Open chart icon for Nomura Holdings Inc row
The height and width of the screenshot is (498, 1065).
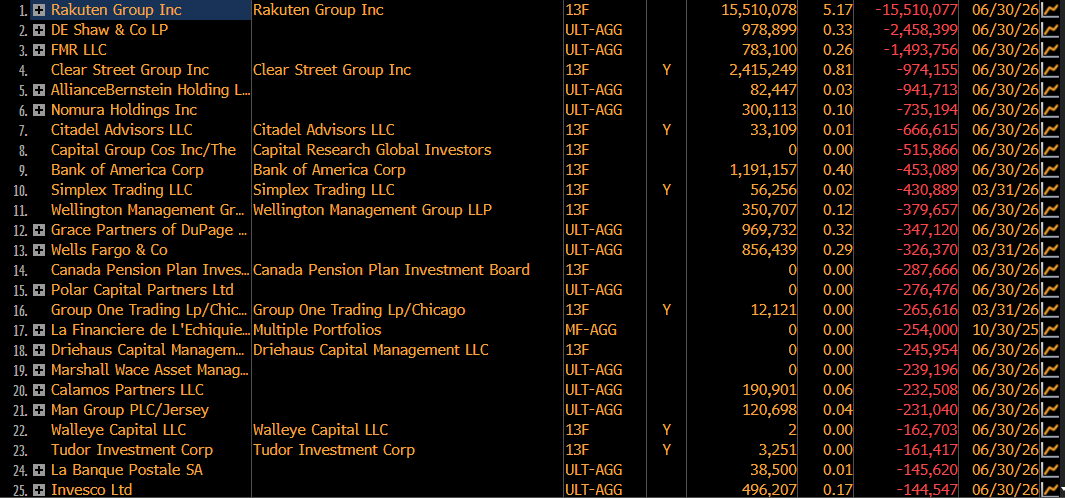(x=1050, y=110)
